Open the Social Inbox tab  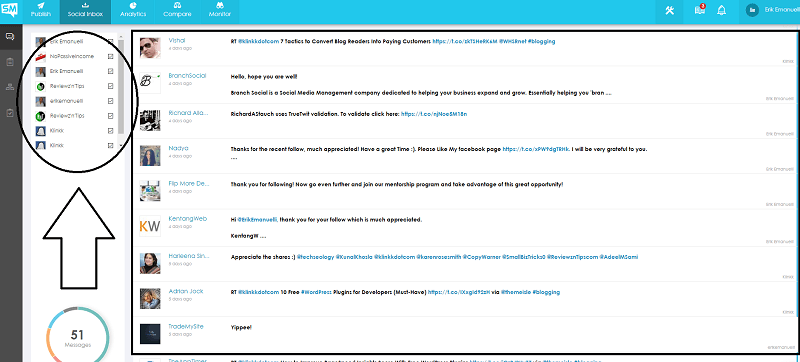pyautogui.click(x=85, y=11)
